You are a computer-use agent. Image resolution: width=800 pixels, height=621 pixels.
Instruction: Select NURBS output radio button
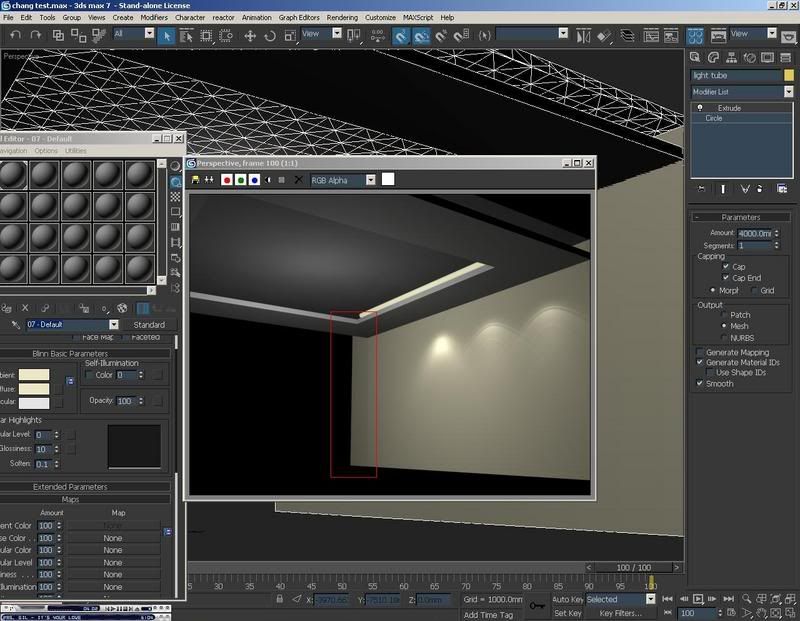coord(724,337)
